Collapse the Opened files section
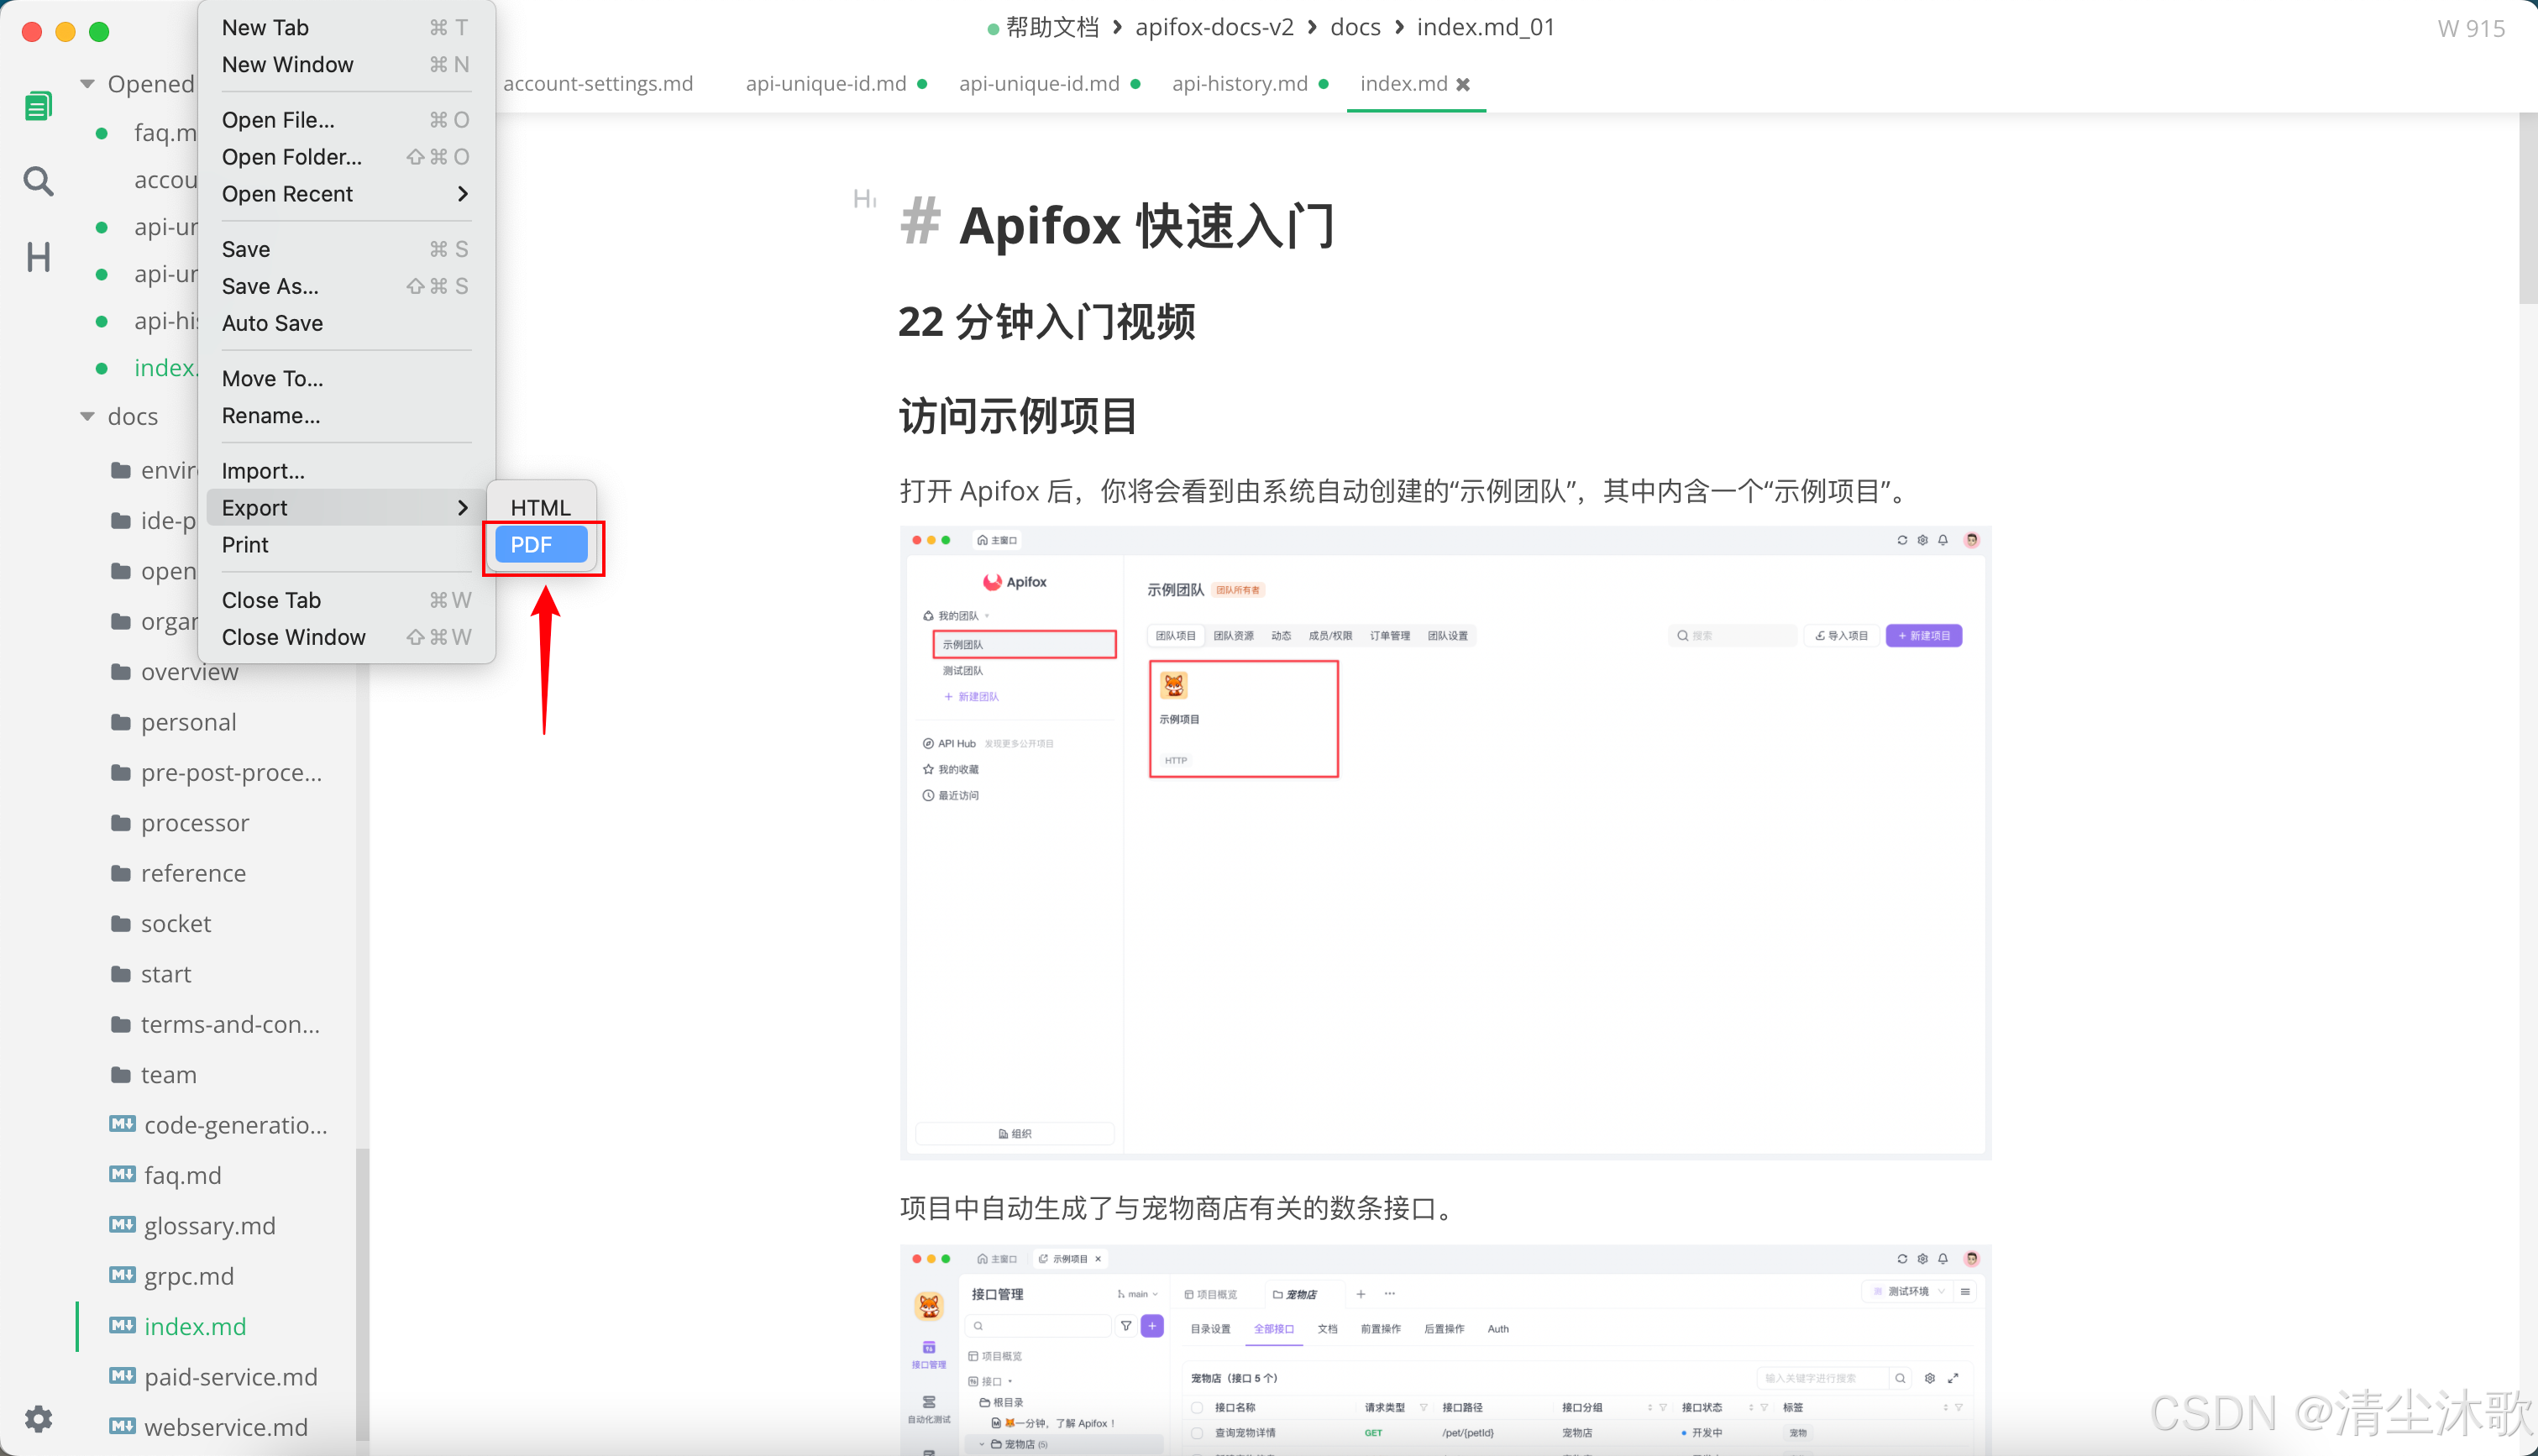 tap(88, 84)
